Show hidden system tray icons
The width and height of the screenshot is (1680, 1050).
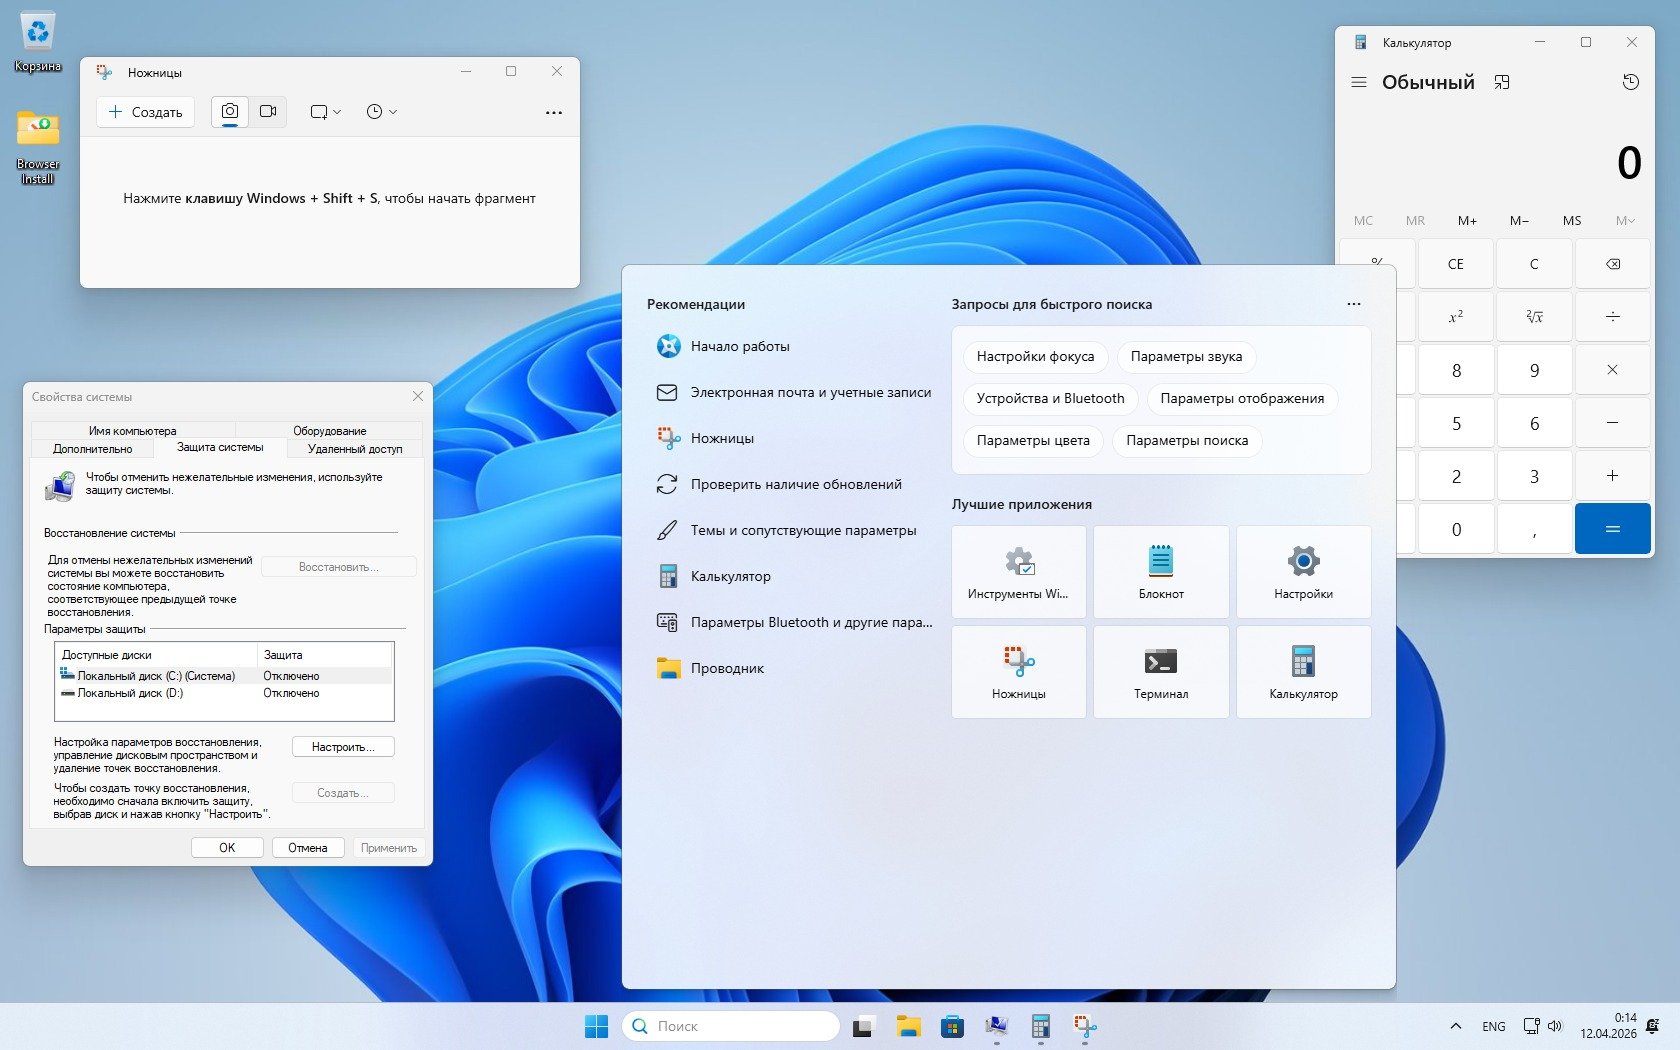pyautogui.click(x=1455, y=1026)
